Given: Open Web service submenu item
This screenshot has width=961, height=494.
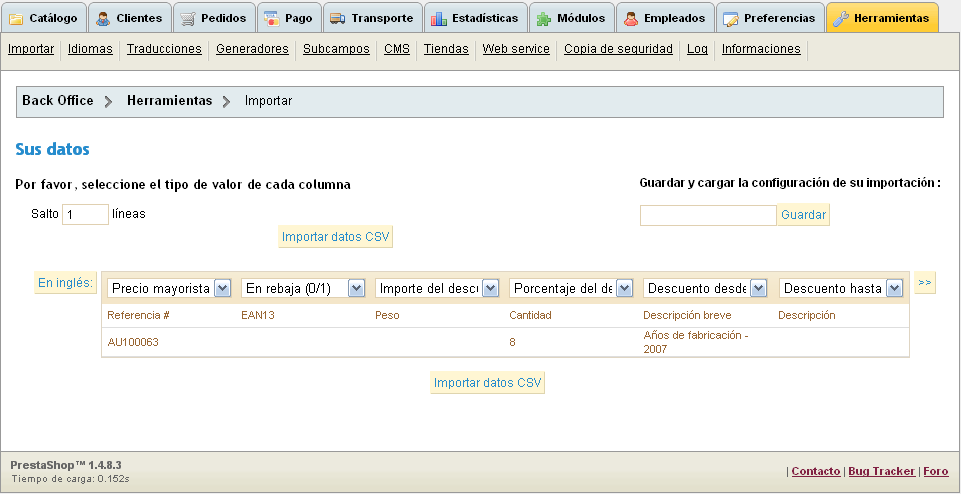Looking at the screenshot, I should (x=516, y=49).
